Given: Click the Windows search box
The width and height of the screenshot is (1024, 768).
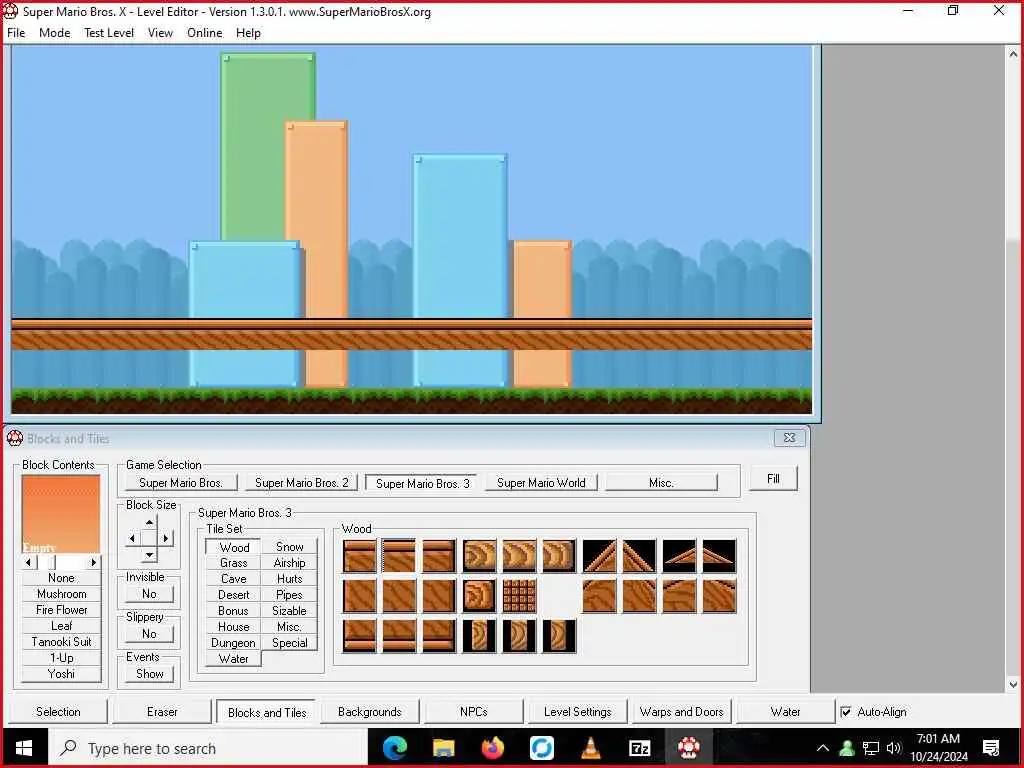Looking at the screenshot, I should pyautogui.click(x=208, y=748).
